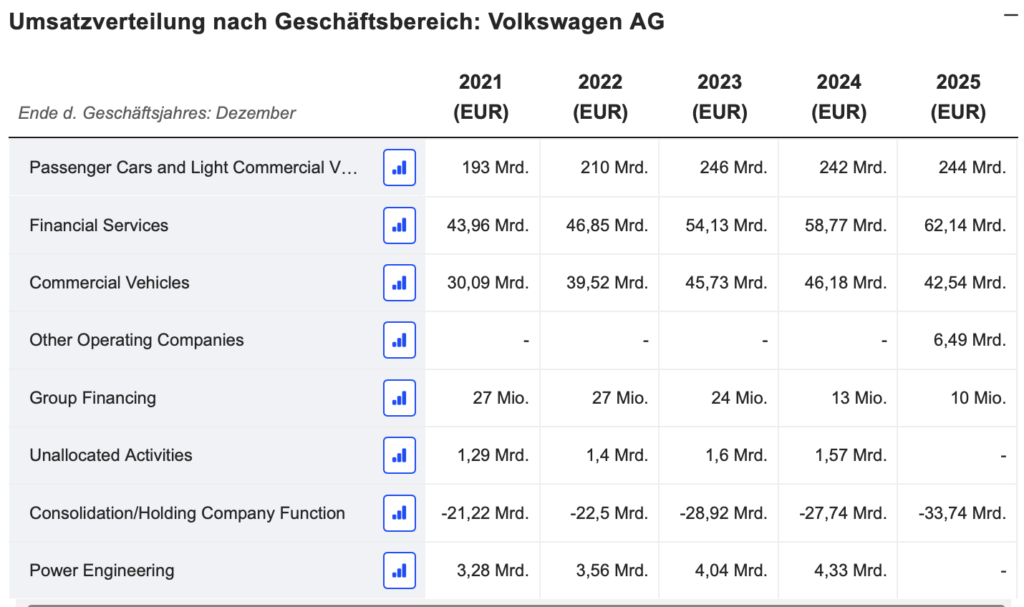The image size is (1024, 607).
Task: Open chart for Financial Services segment
Action: click(399, 225)
